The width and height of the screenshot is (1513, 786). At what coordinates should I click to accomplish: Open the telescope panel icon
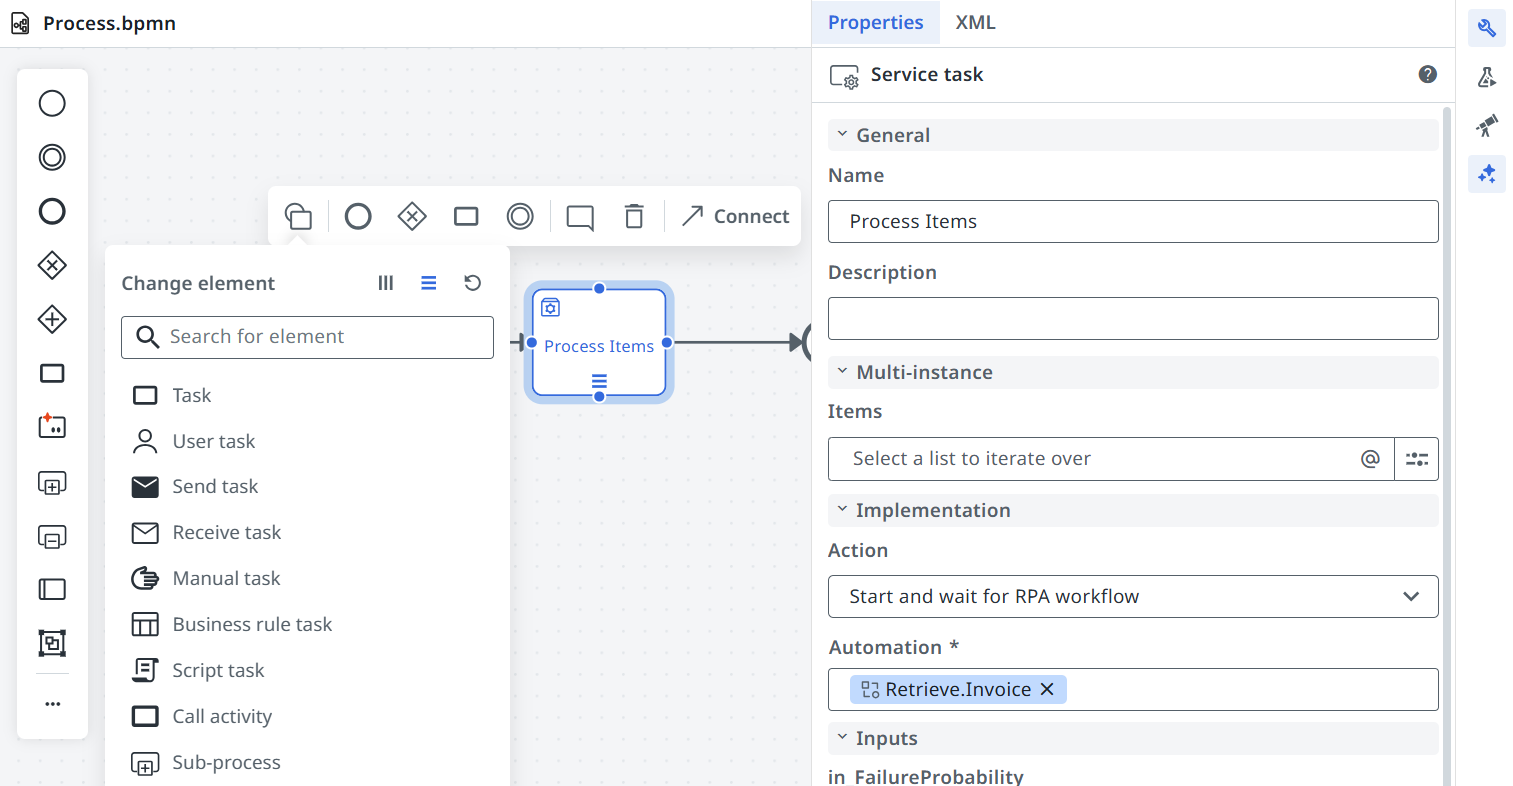coord(1487,125)
